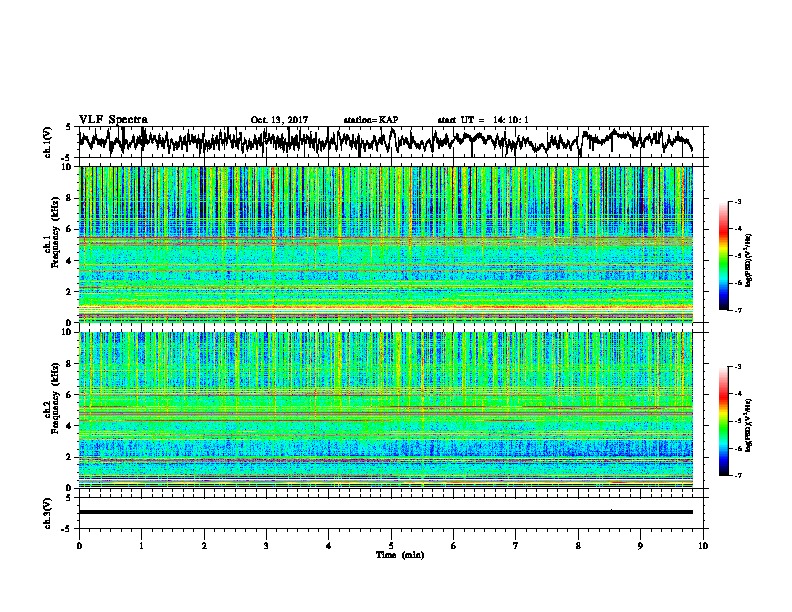Image resolution: width=792 pixels, height=612 pixels.
Task: Click the "10" tick on the time axis
Action: [x=703, y=546]
